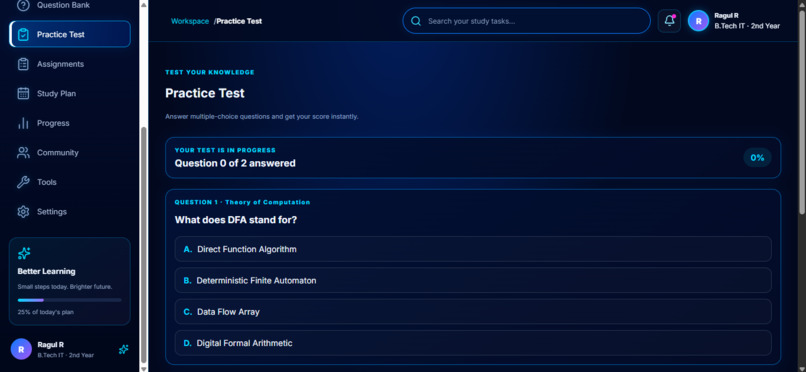Open Settings page label
806x372 pixels.
coord(52,212)
